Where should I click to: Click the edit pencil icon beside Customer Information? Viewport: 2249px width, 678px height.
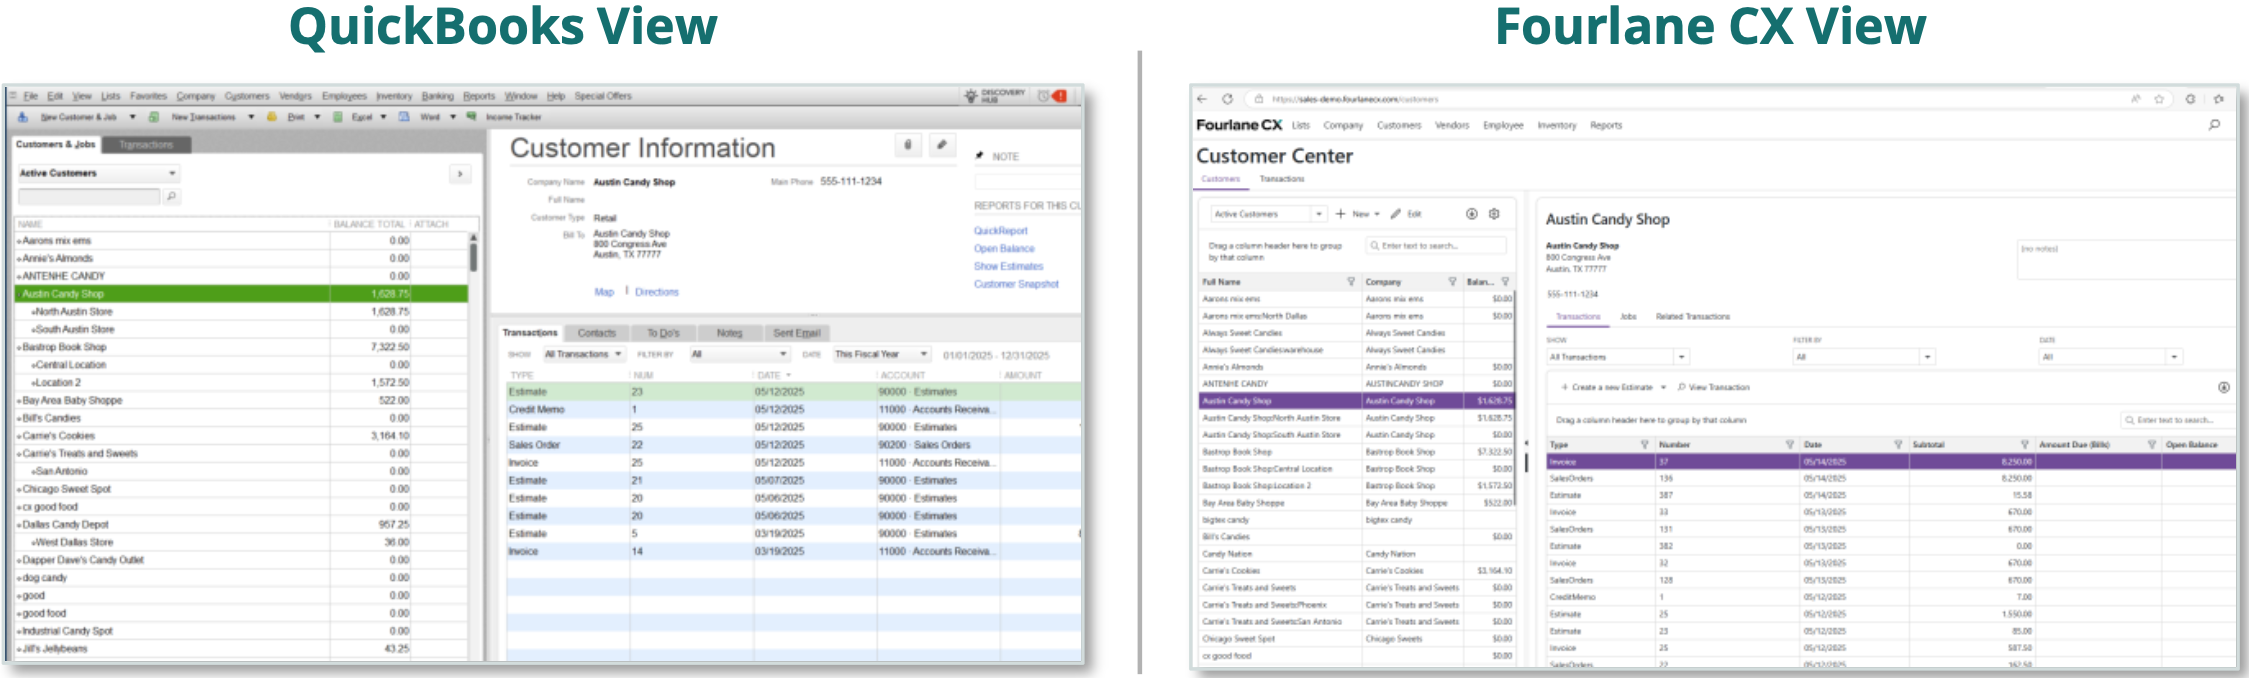[x=941, y=146]
